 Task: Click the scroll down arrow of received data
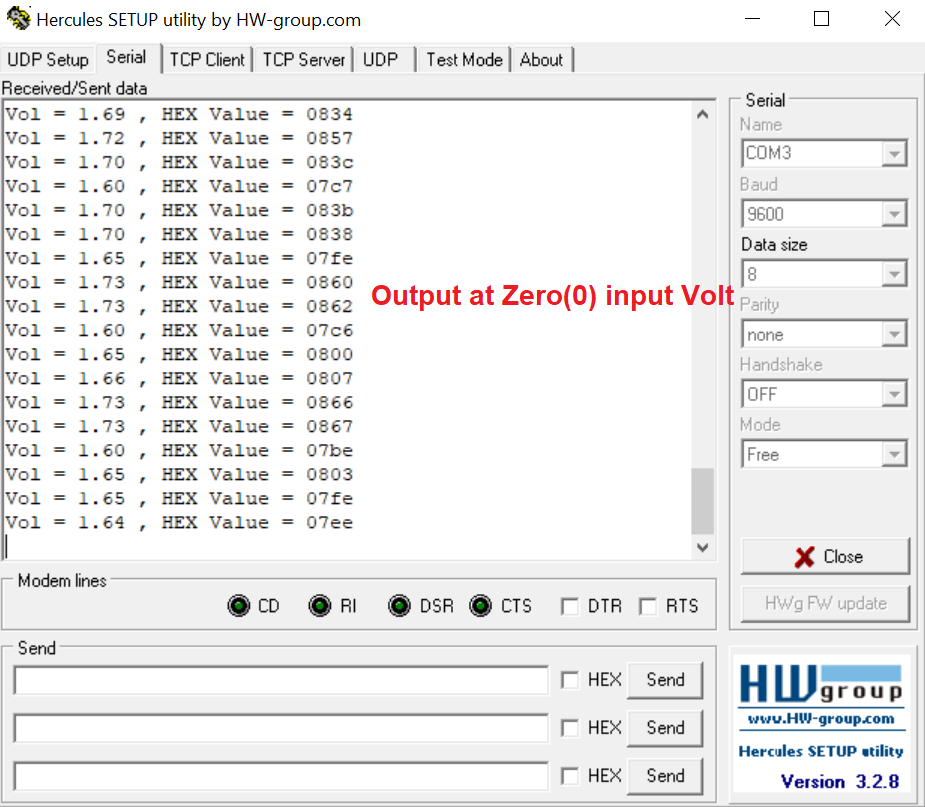click(702, 547)
